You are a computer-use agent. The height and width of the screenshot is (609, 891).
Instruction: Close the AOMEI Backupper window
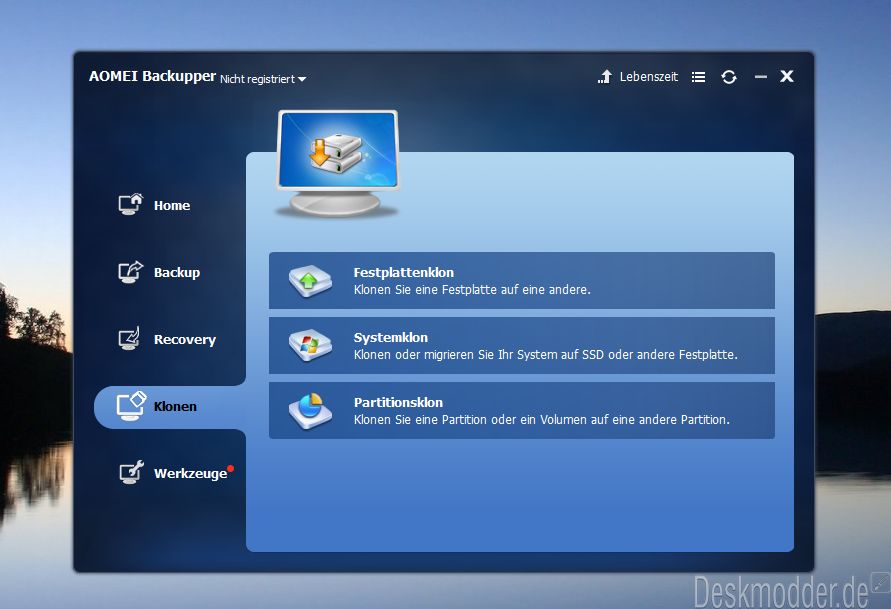[x=786, y=76]
